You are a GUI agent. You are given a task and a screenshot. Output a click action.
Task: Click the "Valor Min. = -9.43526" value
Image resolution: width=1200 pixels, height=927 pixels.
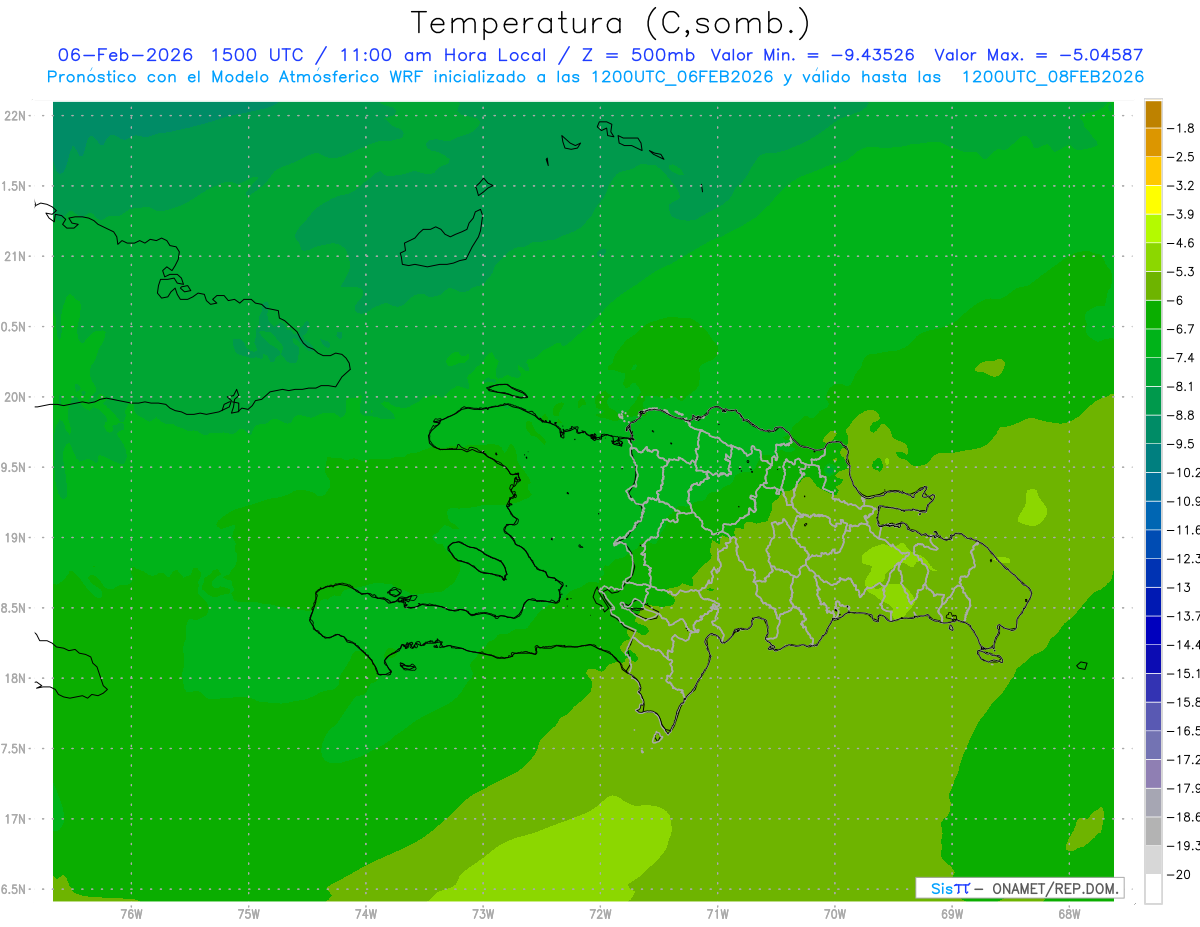coord(812,55)
